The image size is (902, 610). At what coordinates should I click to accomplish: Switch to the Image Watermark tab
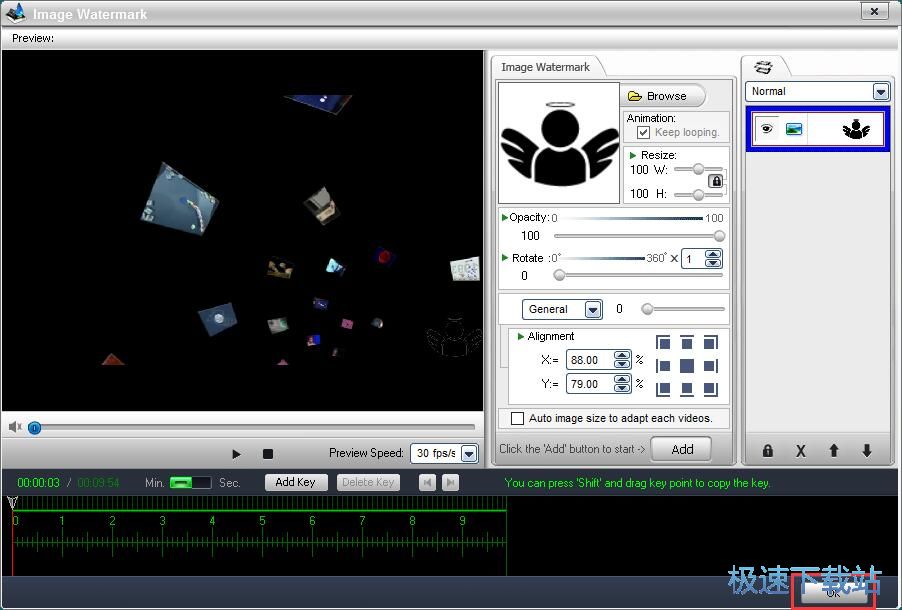tap(545, 67)
